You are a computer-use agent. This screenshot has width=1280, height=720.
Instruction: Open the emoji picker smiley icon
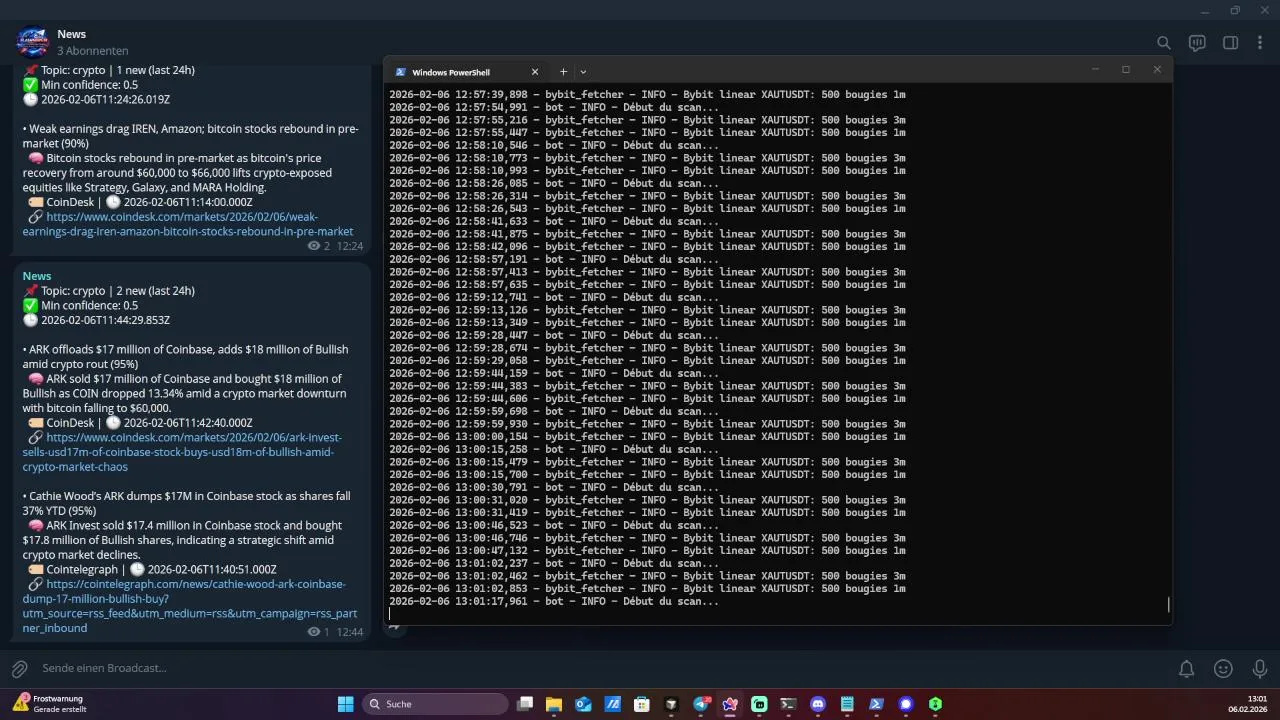[x=1223, y=668]
